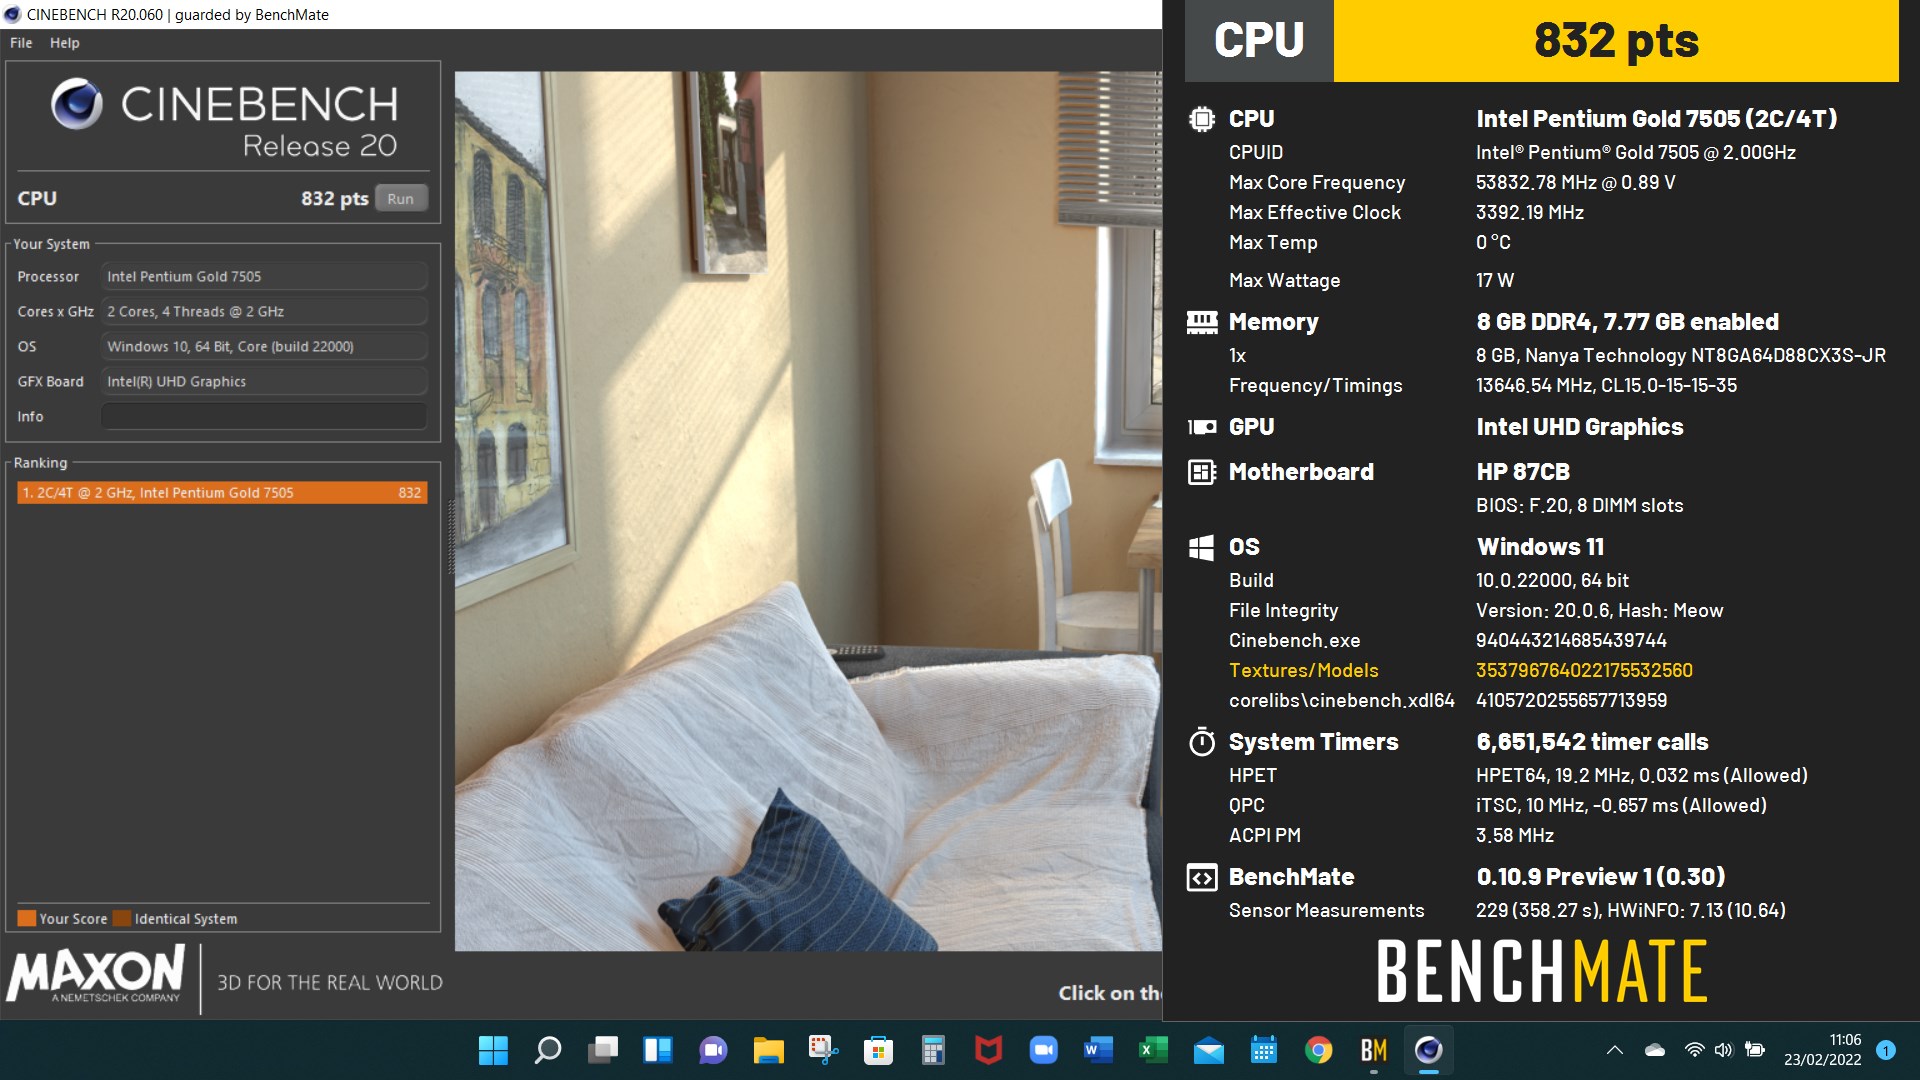Click the OS field Windows 10 build 22000

pos(264,346)
